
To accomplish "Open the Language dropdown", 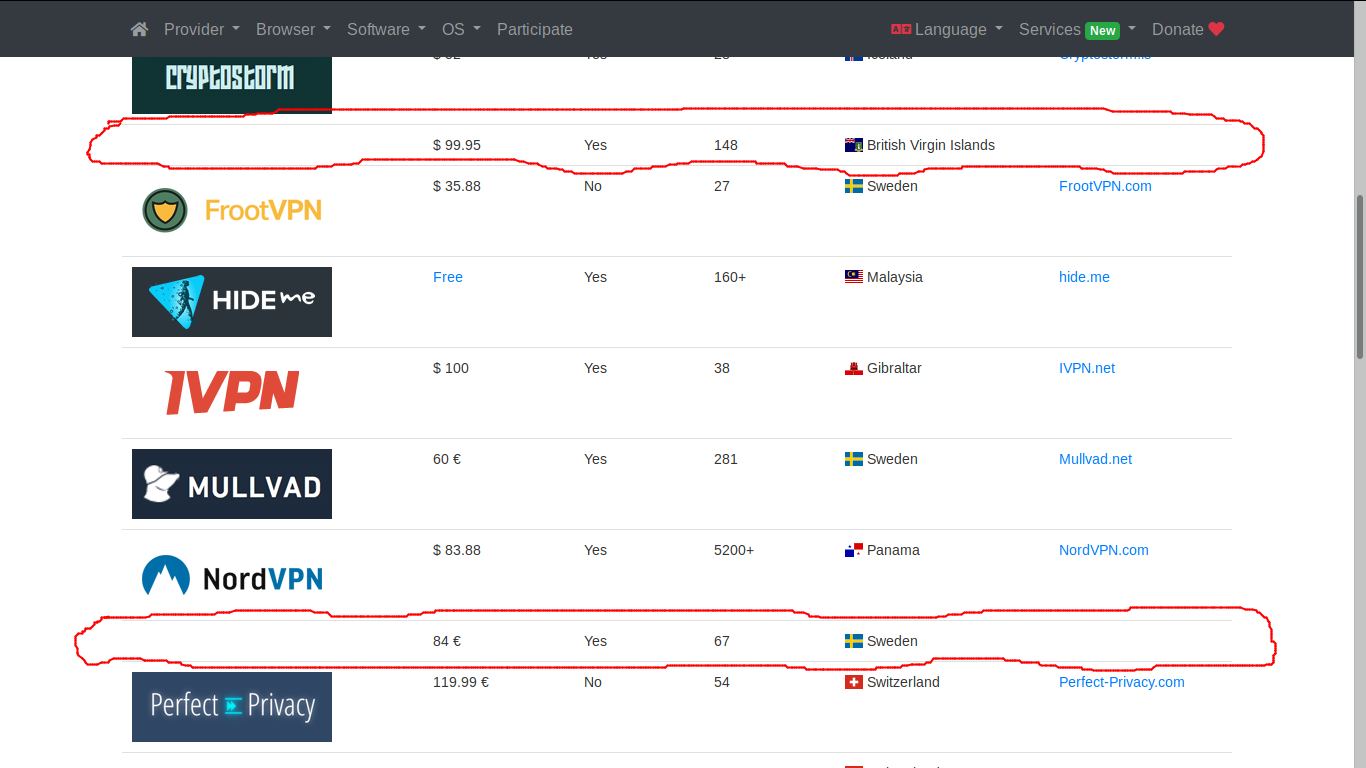I will click(947, 29).
